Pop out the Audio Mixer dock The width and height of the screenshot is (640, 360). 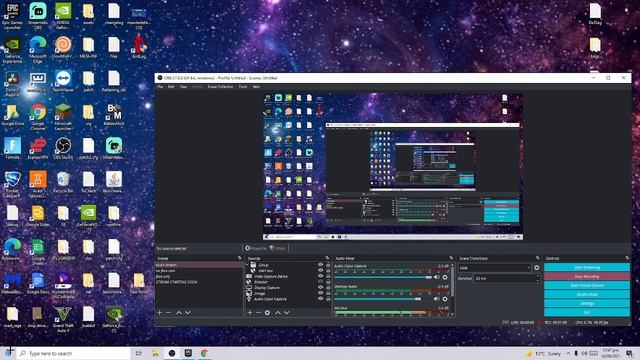pos(451,258)
